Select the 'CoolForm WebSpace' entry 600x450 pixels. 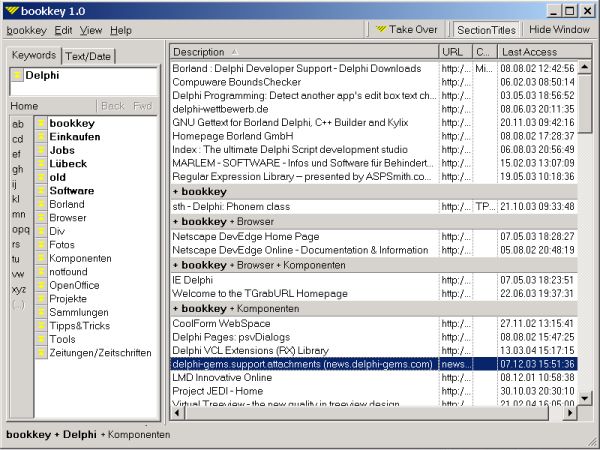pyautogui.click(x=373, y=323)
